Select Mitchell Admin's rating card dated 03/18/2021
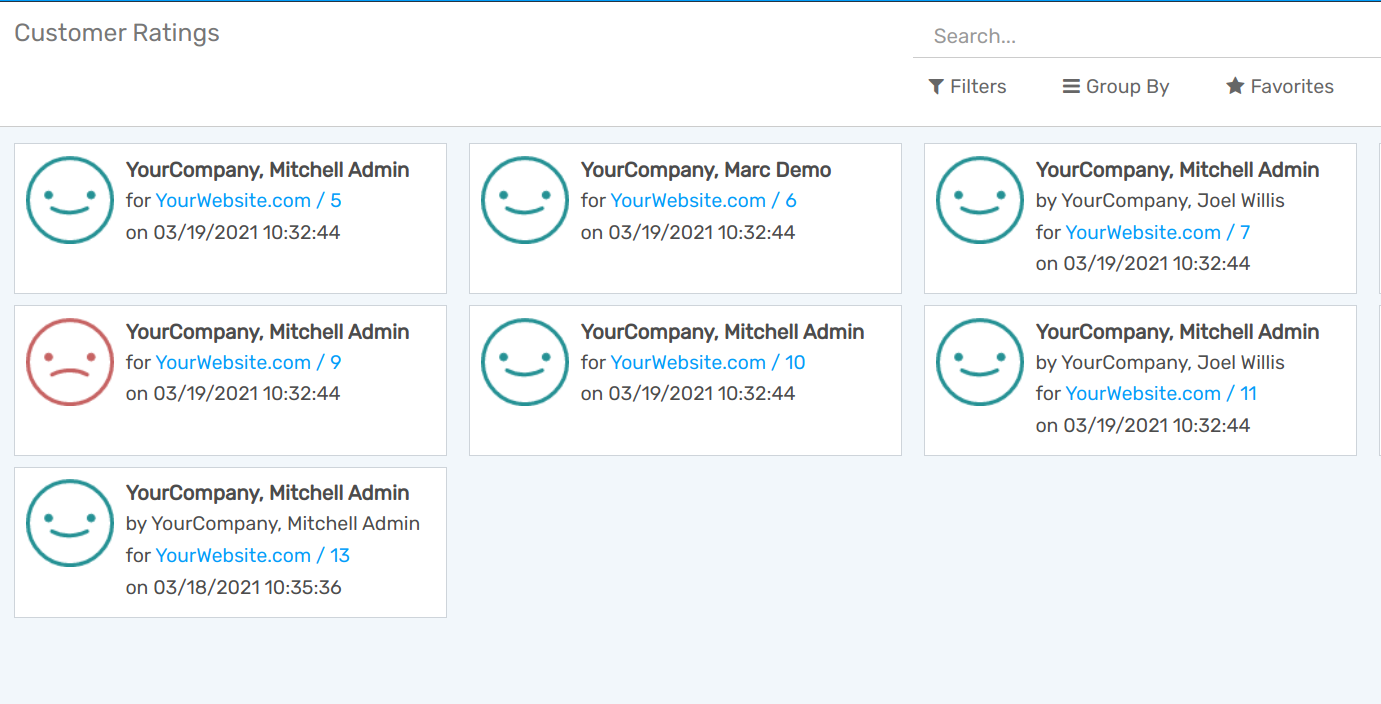 tap(230, 540)
